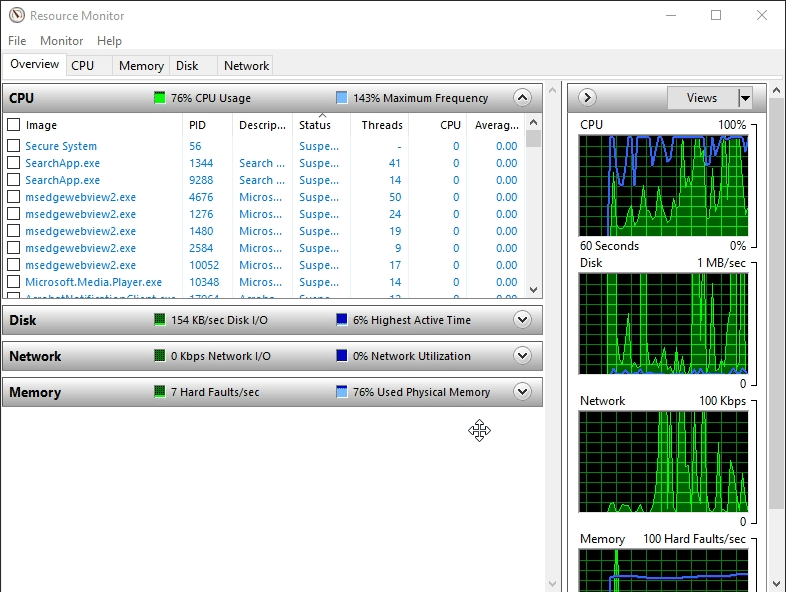
Task: Click the Memory section header title
Action: pos(35,392)
